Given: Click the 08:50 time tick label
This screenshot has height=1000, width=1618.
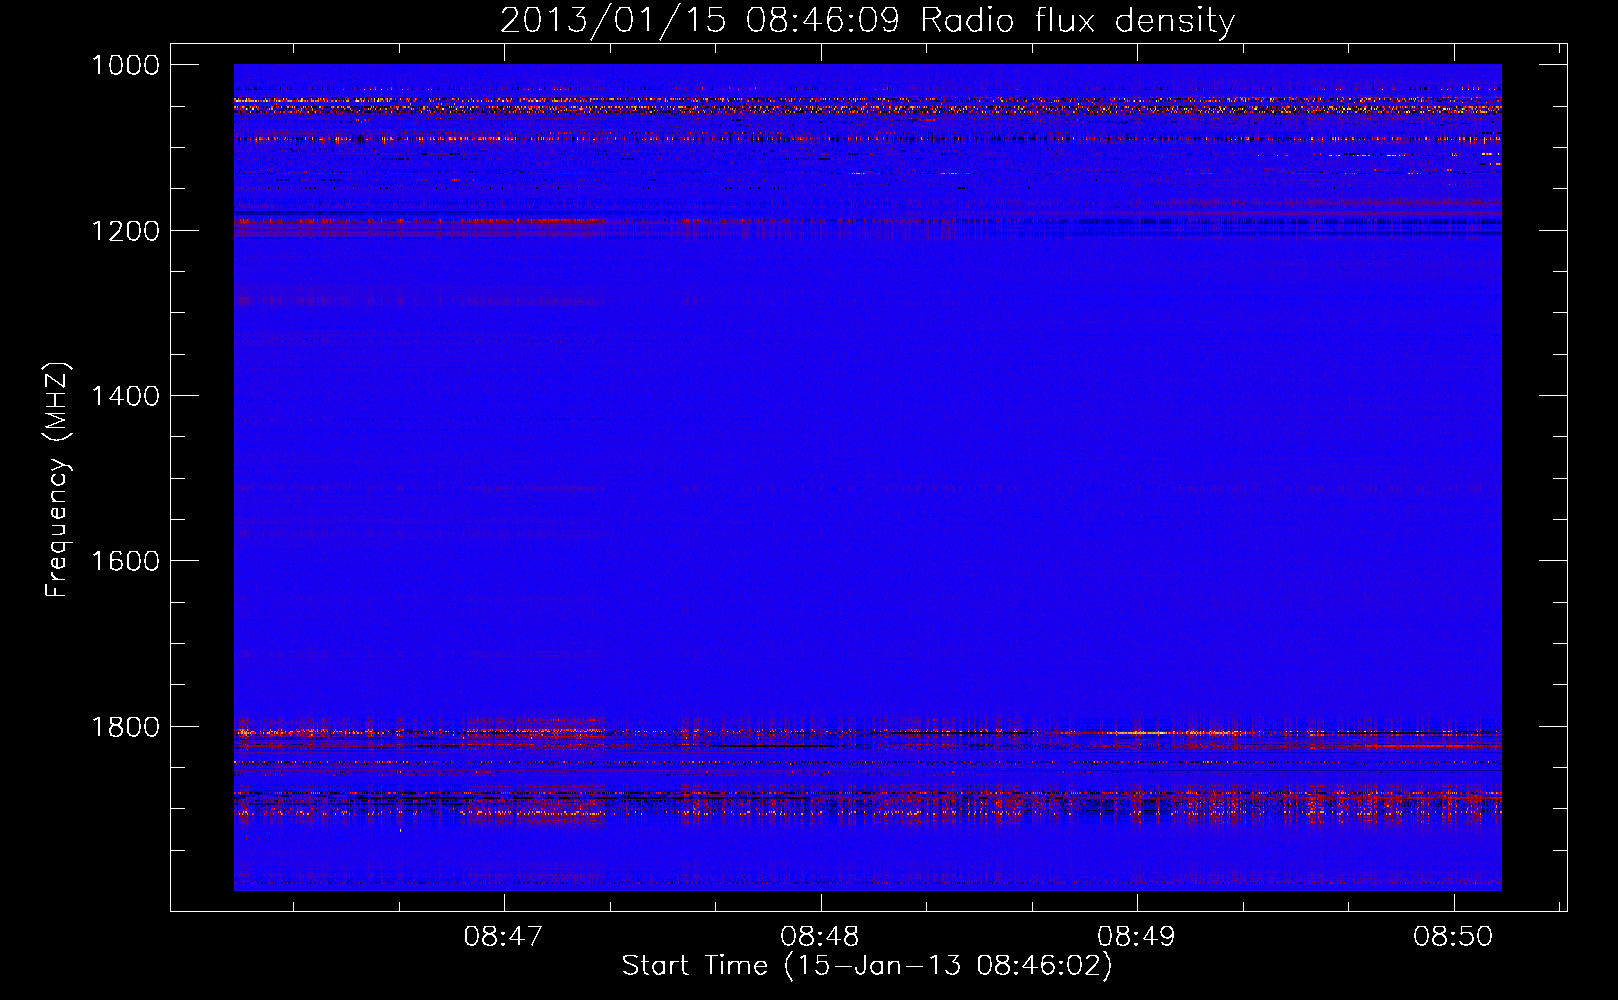Looking at the screenshot, I should pos(1453,936).
